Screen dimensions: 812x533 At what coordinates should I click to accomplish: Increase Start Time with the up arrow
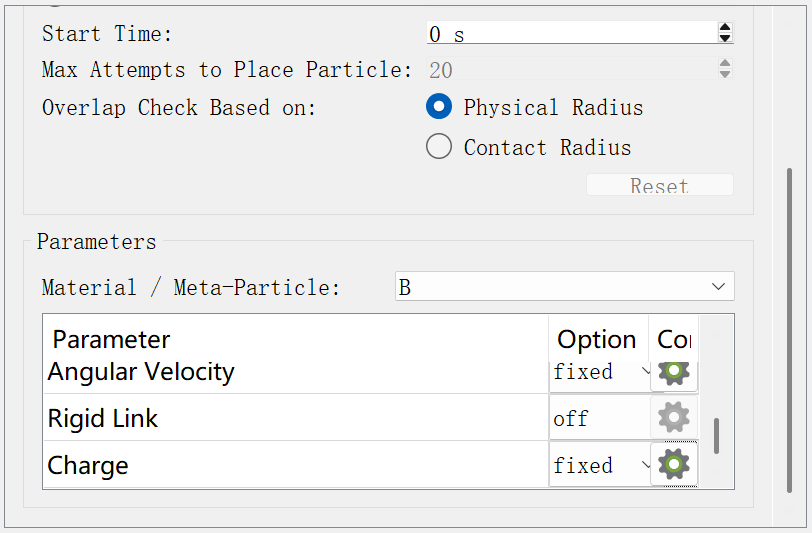[x=725, y=28]
